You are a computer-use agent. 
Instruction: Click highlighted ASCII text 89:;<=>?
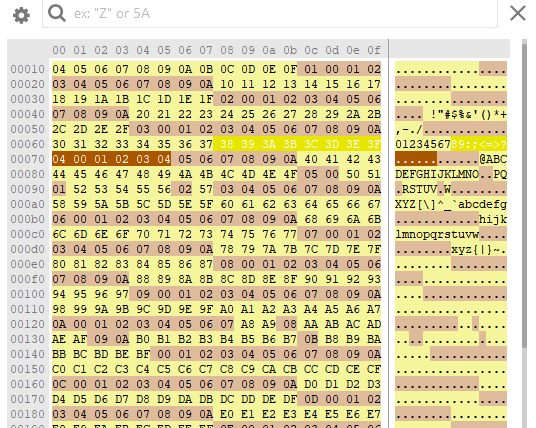click(479, 144)
